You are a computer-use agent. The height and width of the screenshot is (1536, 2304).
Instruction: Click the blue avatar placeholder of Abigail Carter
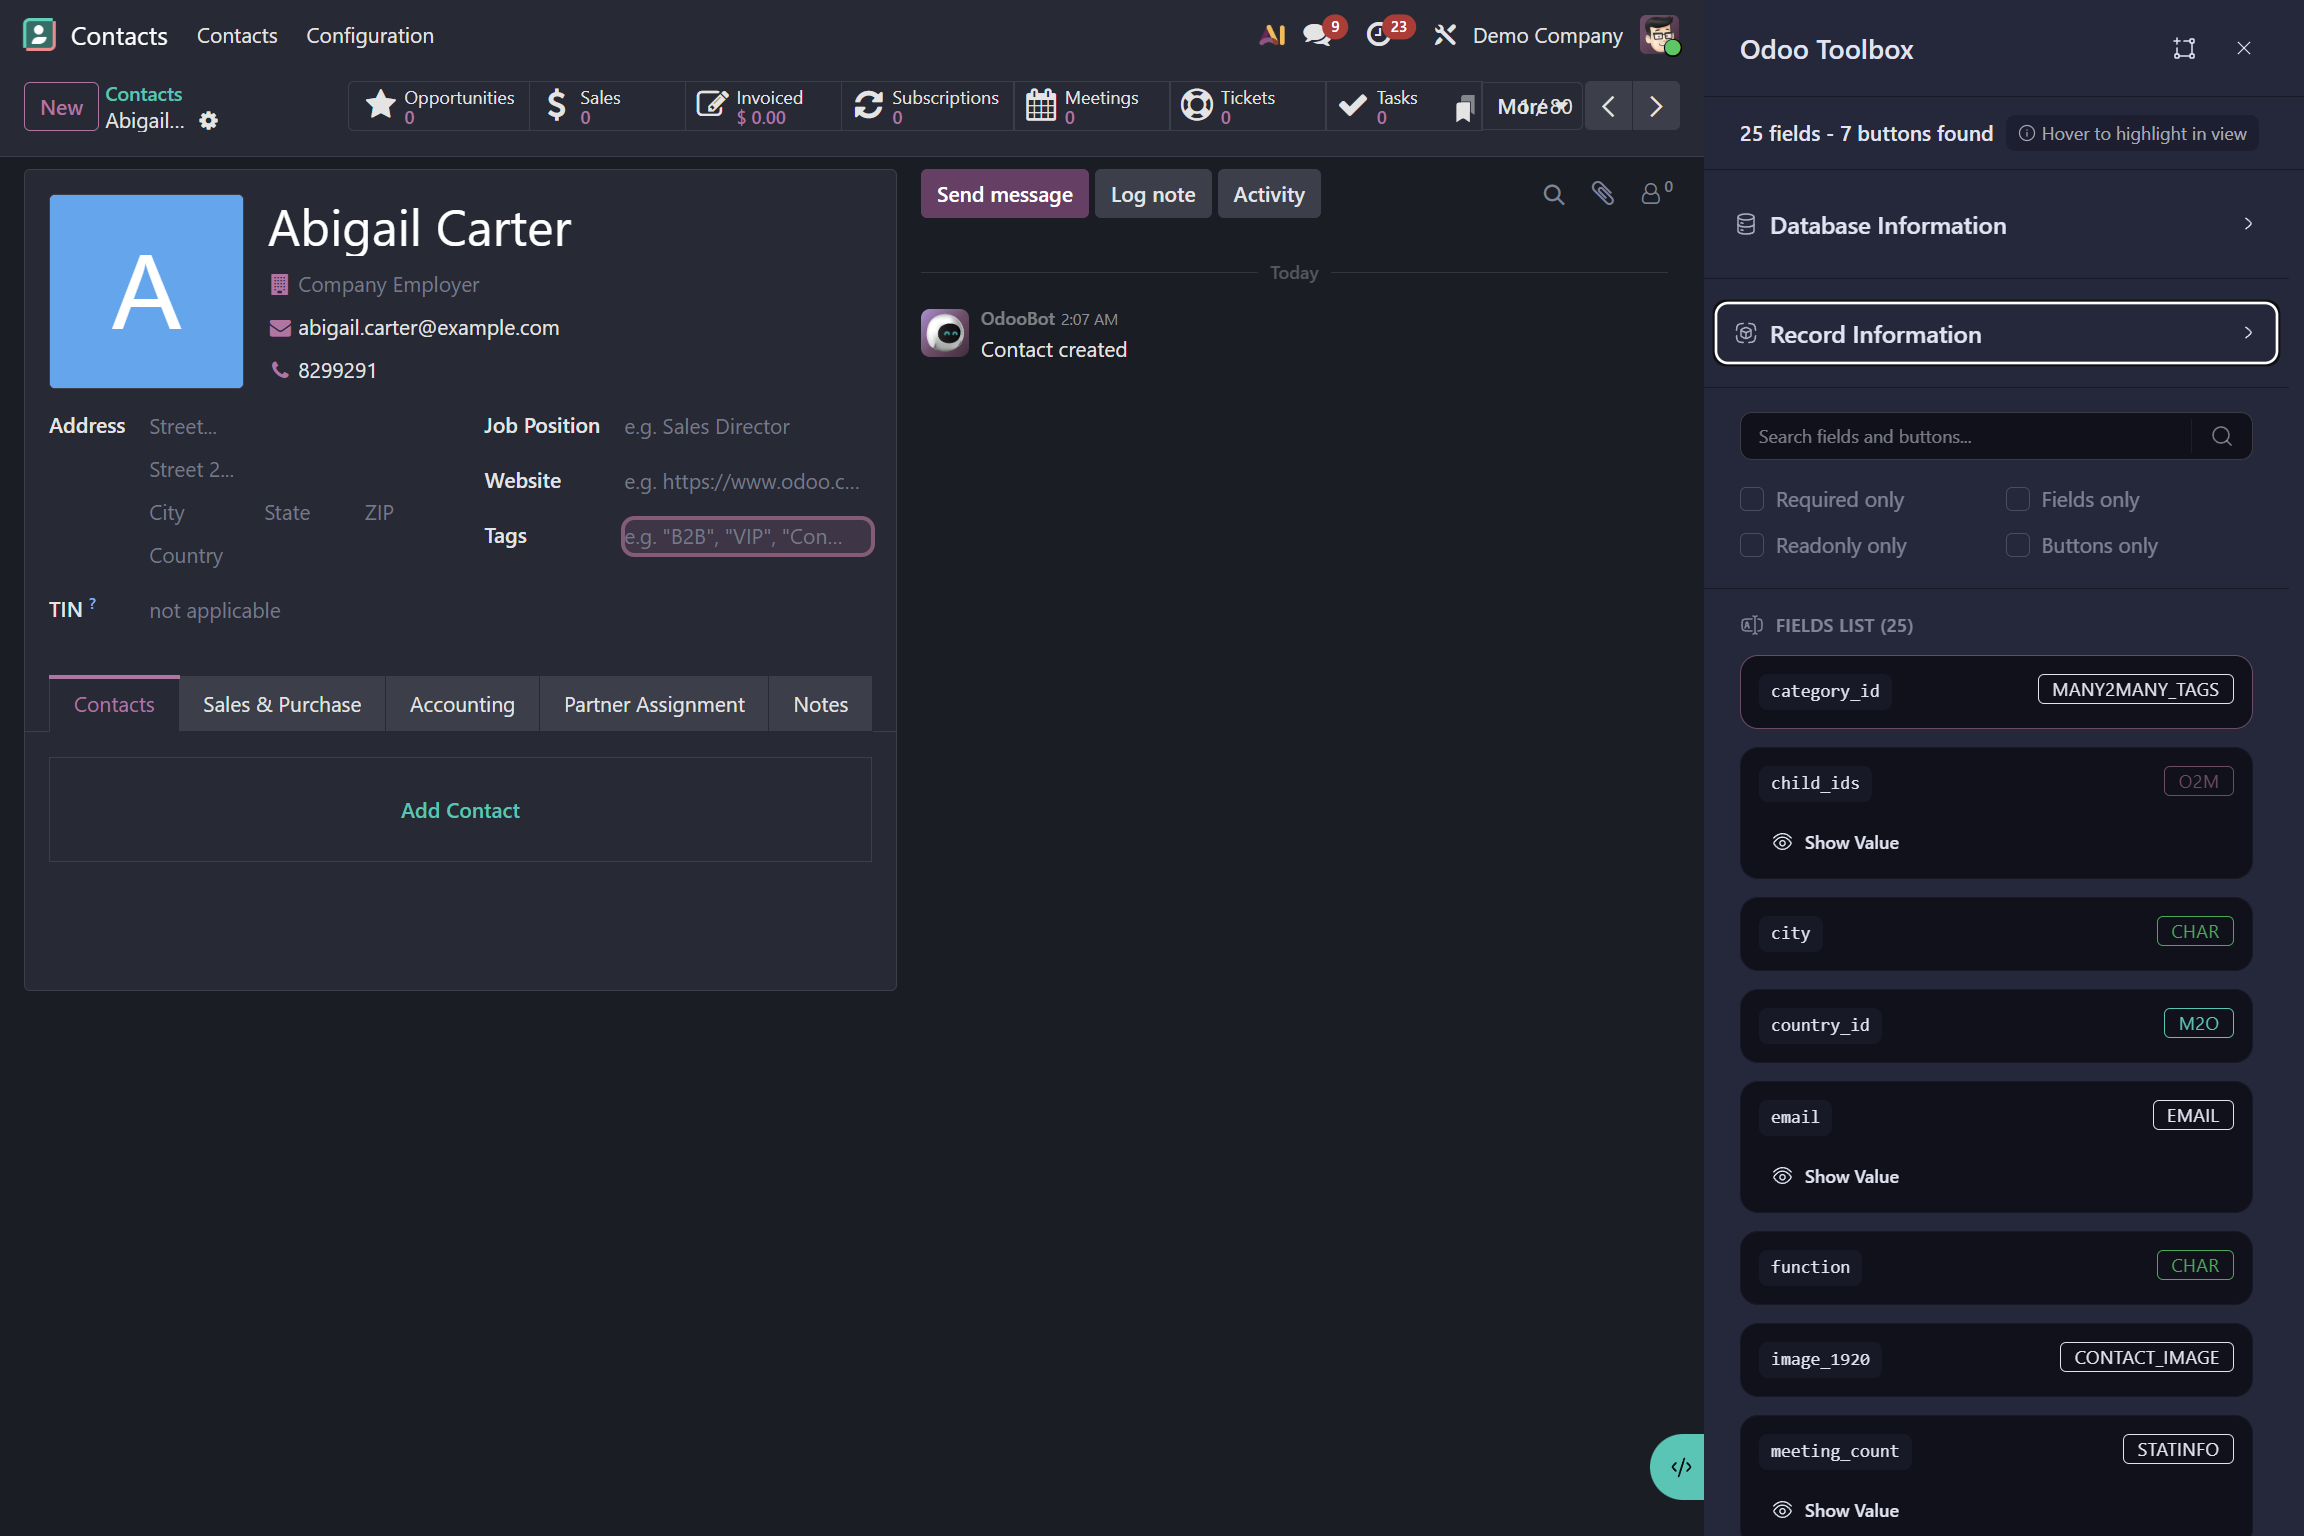pyautogui.click(x=146, y=291)
